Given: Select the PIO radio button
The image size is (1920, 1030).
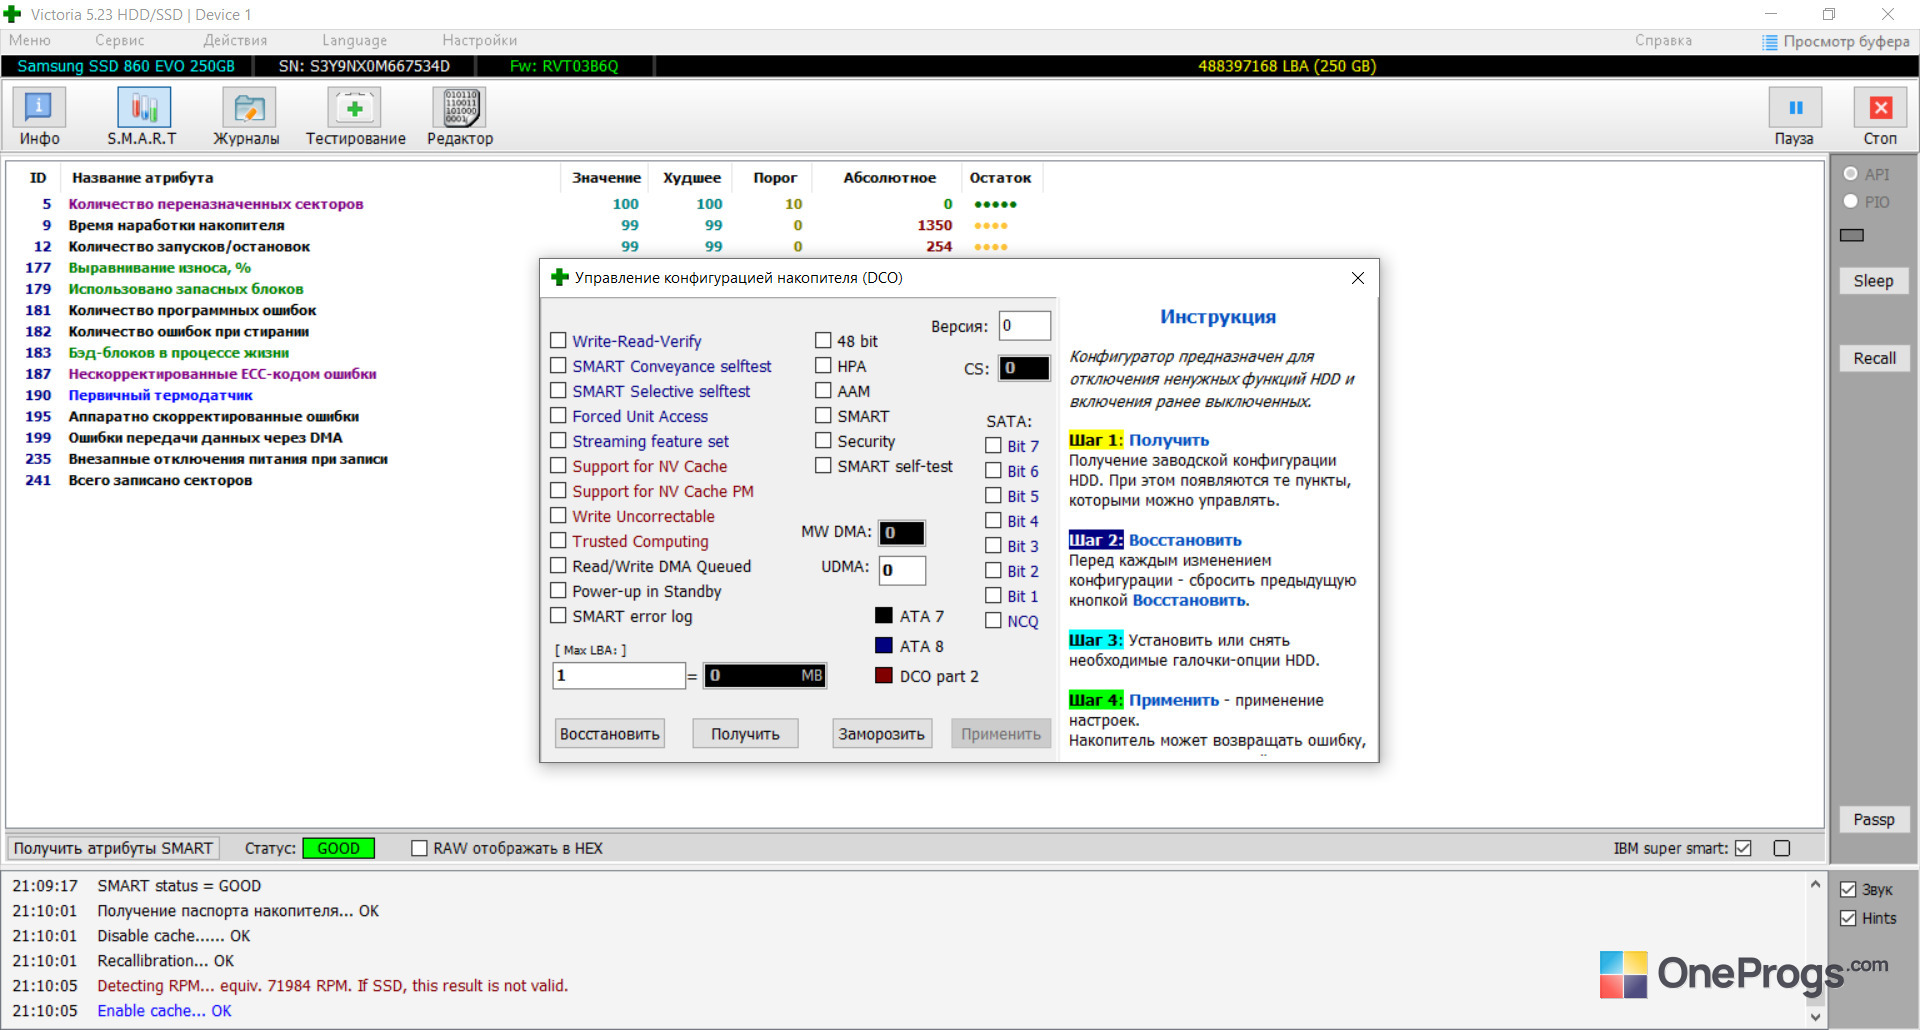Looking at the screenshot, I should [1850, 202].
